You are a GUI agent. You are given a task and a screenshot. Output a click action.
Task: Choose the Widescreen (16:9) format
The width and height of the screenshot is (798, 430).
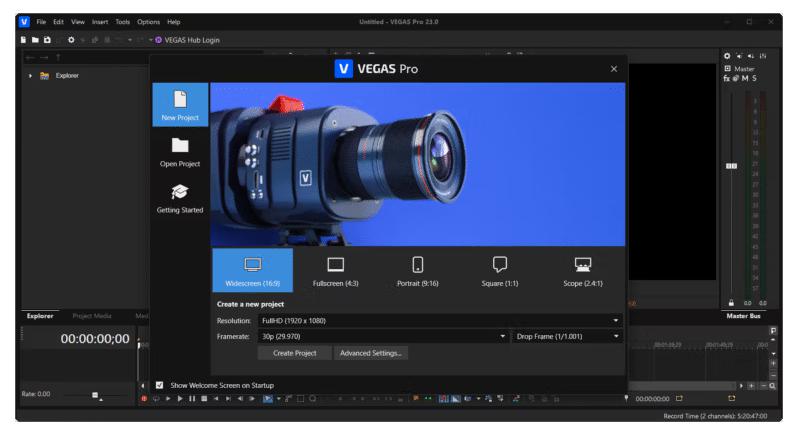[252, 270]
